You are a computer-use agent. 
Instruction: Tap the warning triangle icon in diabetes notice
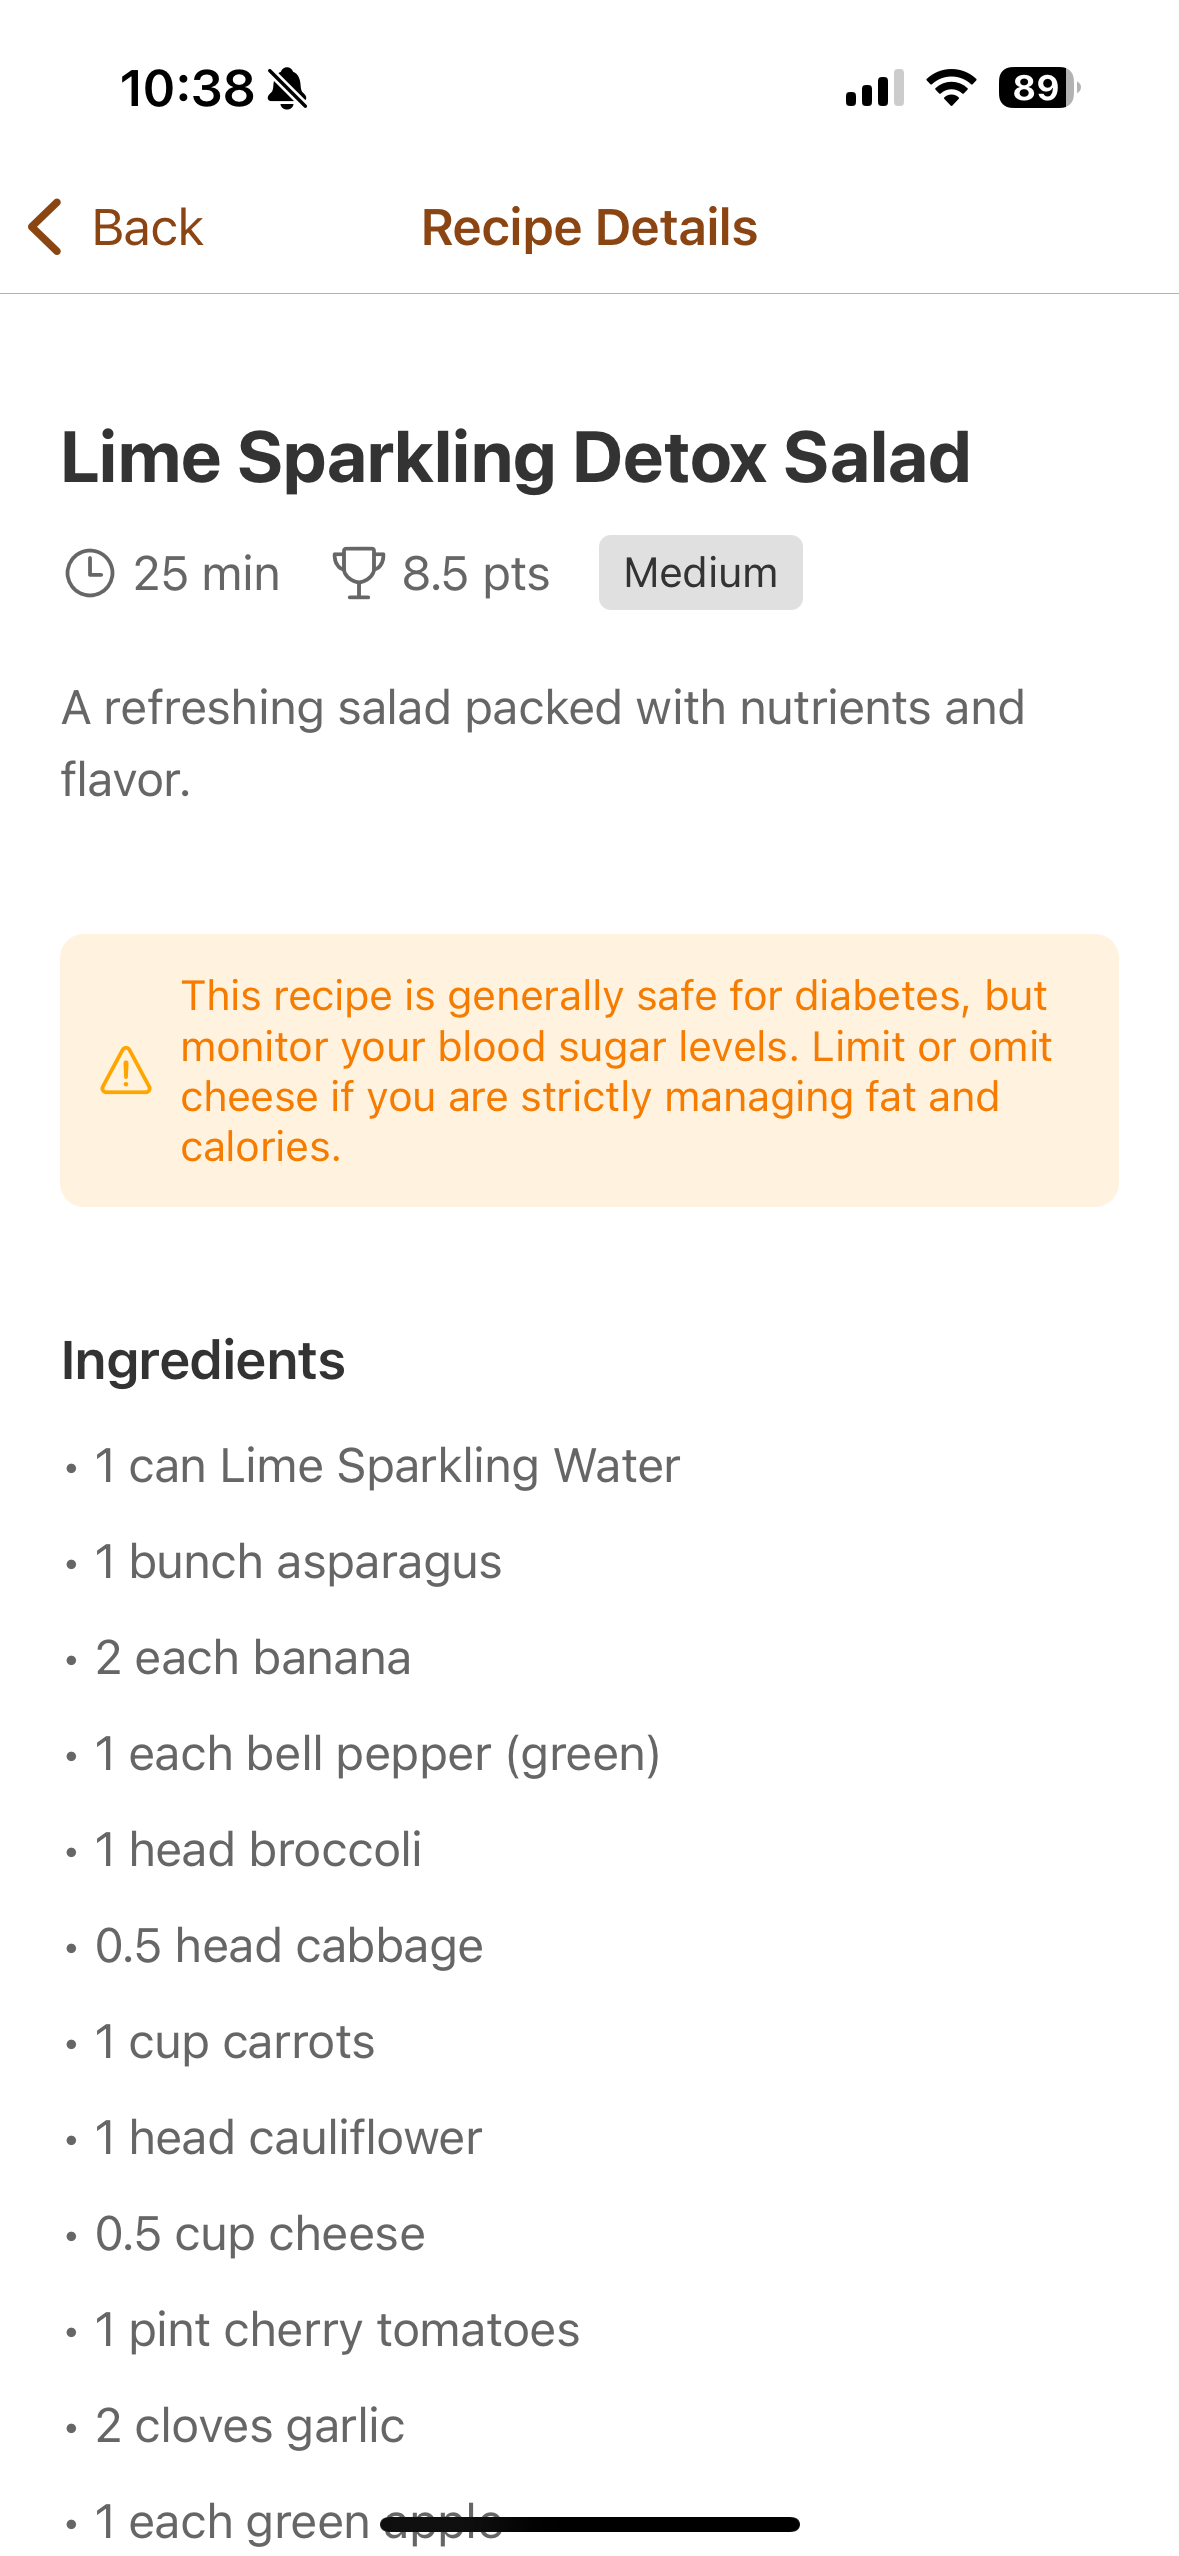coord(126,1071)
